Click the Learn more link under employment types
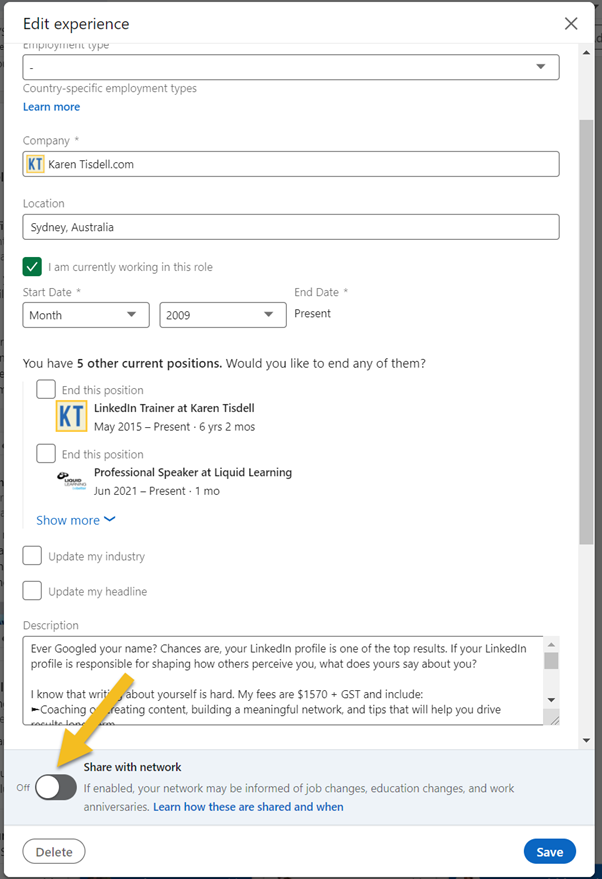 pos(52,107)
